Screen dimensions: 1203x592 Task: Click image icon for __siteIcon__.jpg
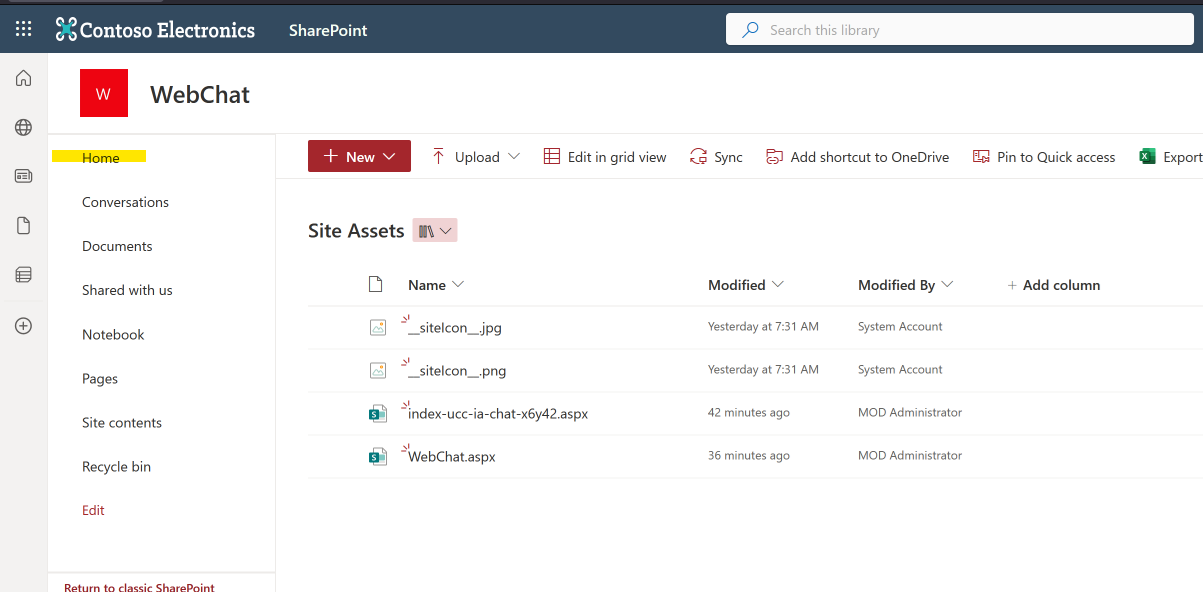pos(377,327)
